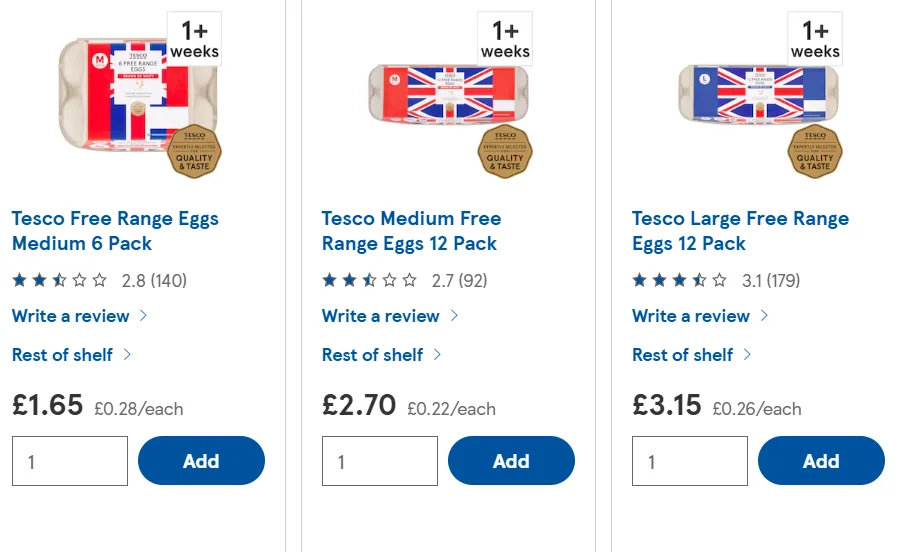Open Tesco Large Free Range Eggs 12 Pack title link
The image size is (898, 552).
741,231
